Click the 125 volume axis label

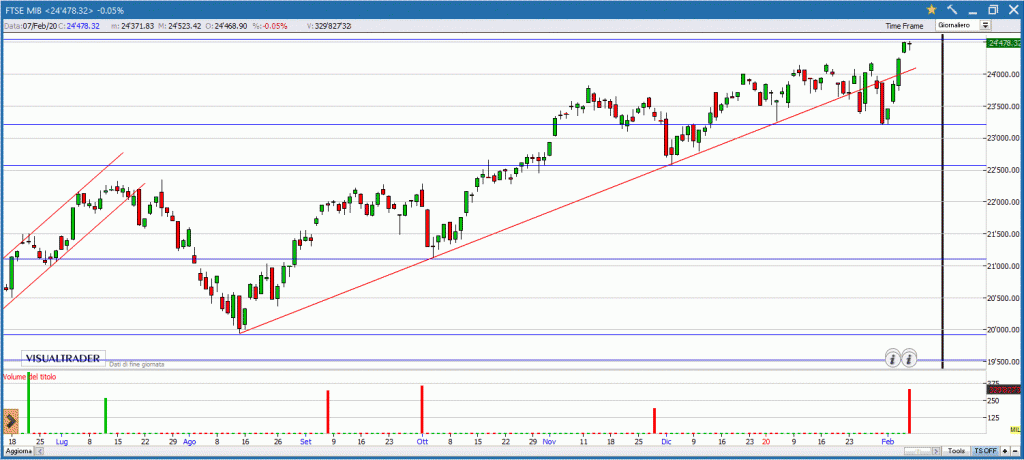[995, 418]
